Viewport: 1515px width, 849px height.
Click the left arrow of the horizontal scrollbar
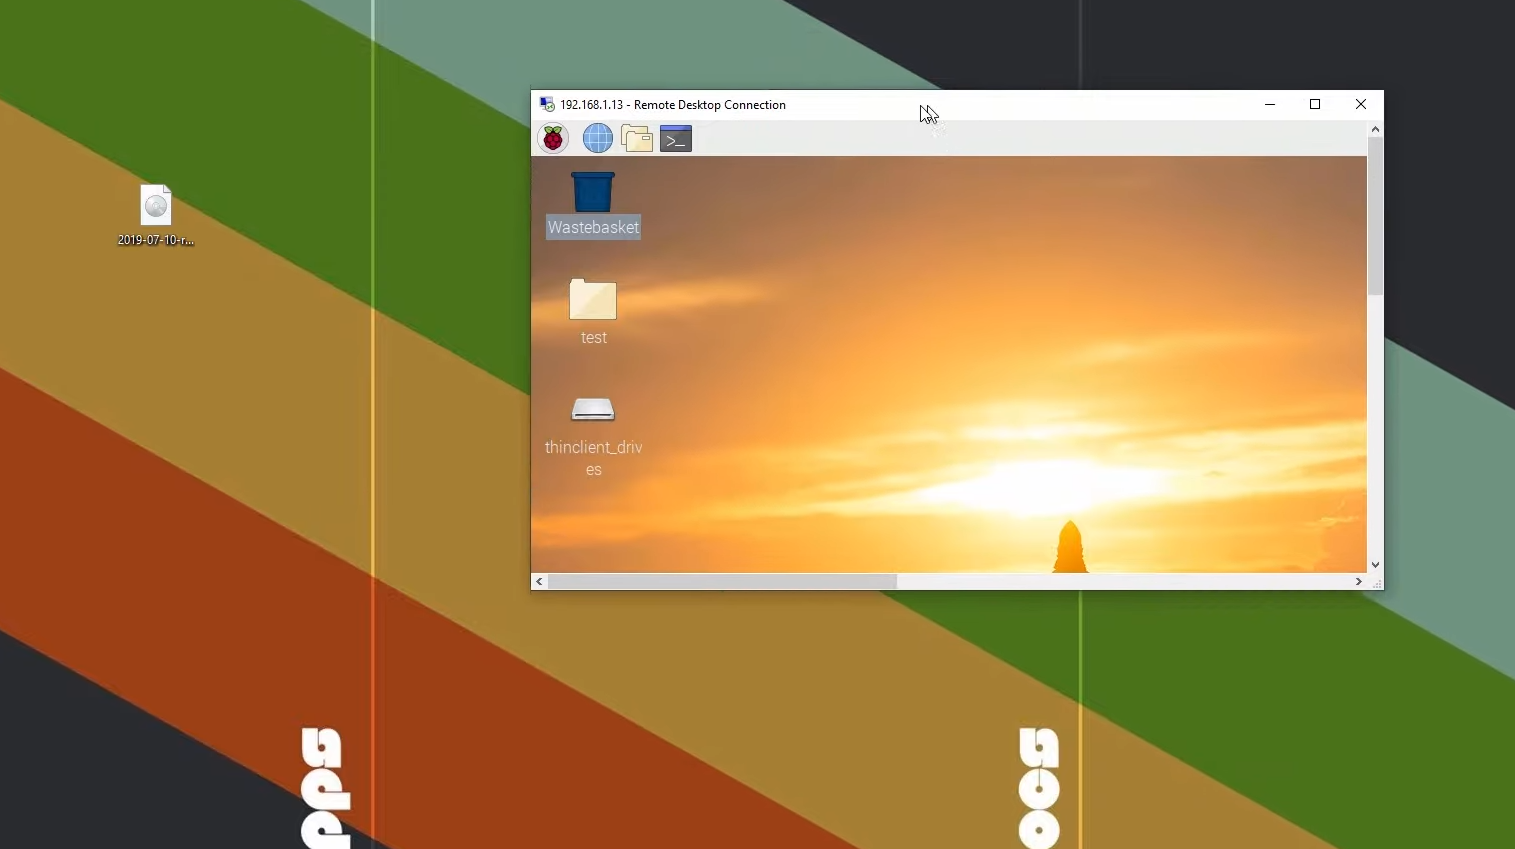pos(539,581)
